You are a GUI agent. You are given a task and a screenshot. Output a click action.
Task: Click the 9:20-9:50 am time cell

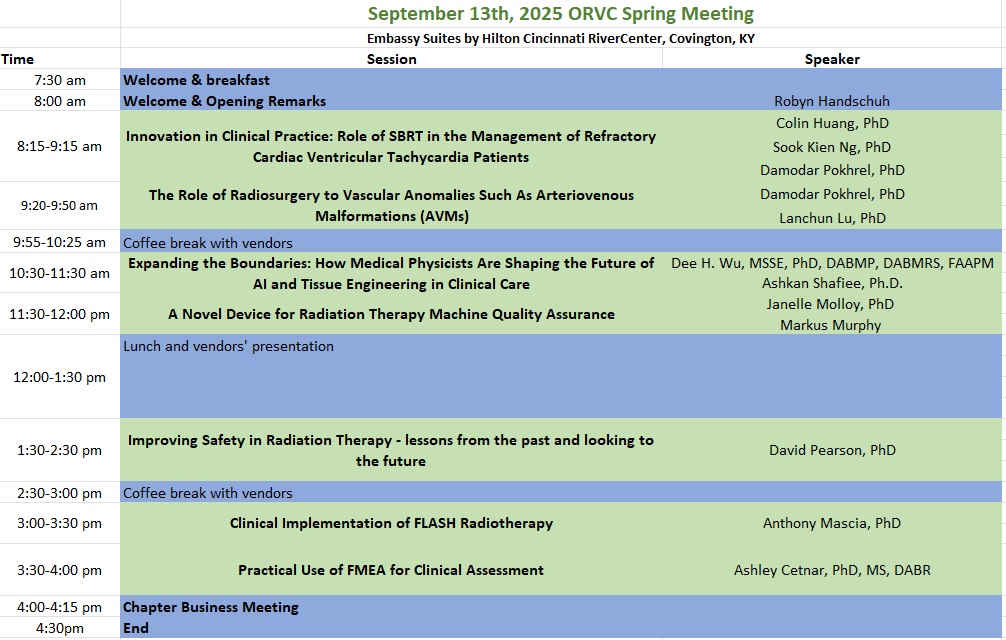(x=60, y=205)
